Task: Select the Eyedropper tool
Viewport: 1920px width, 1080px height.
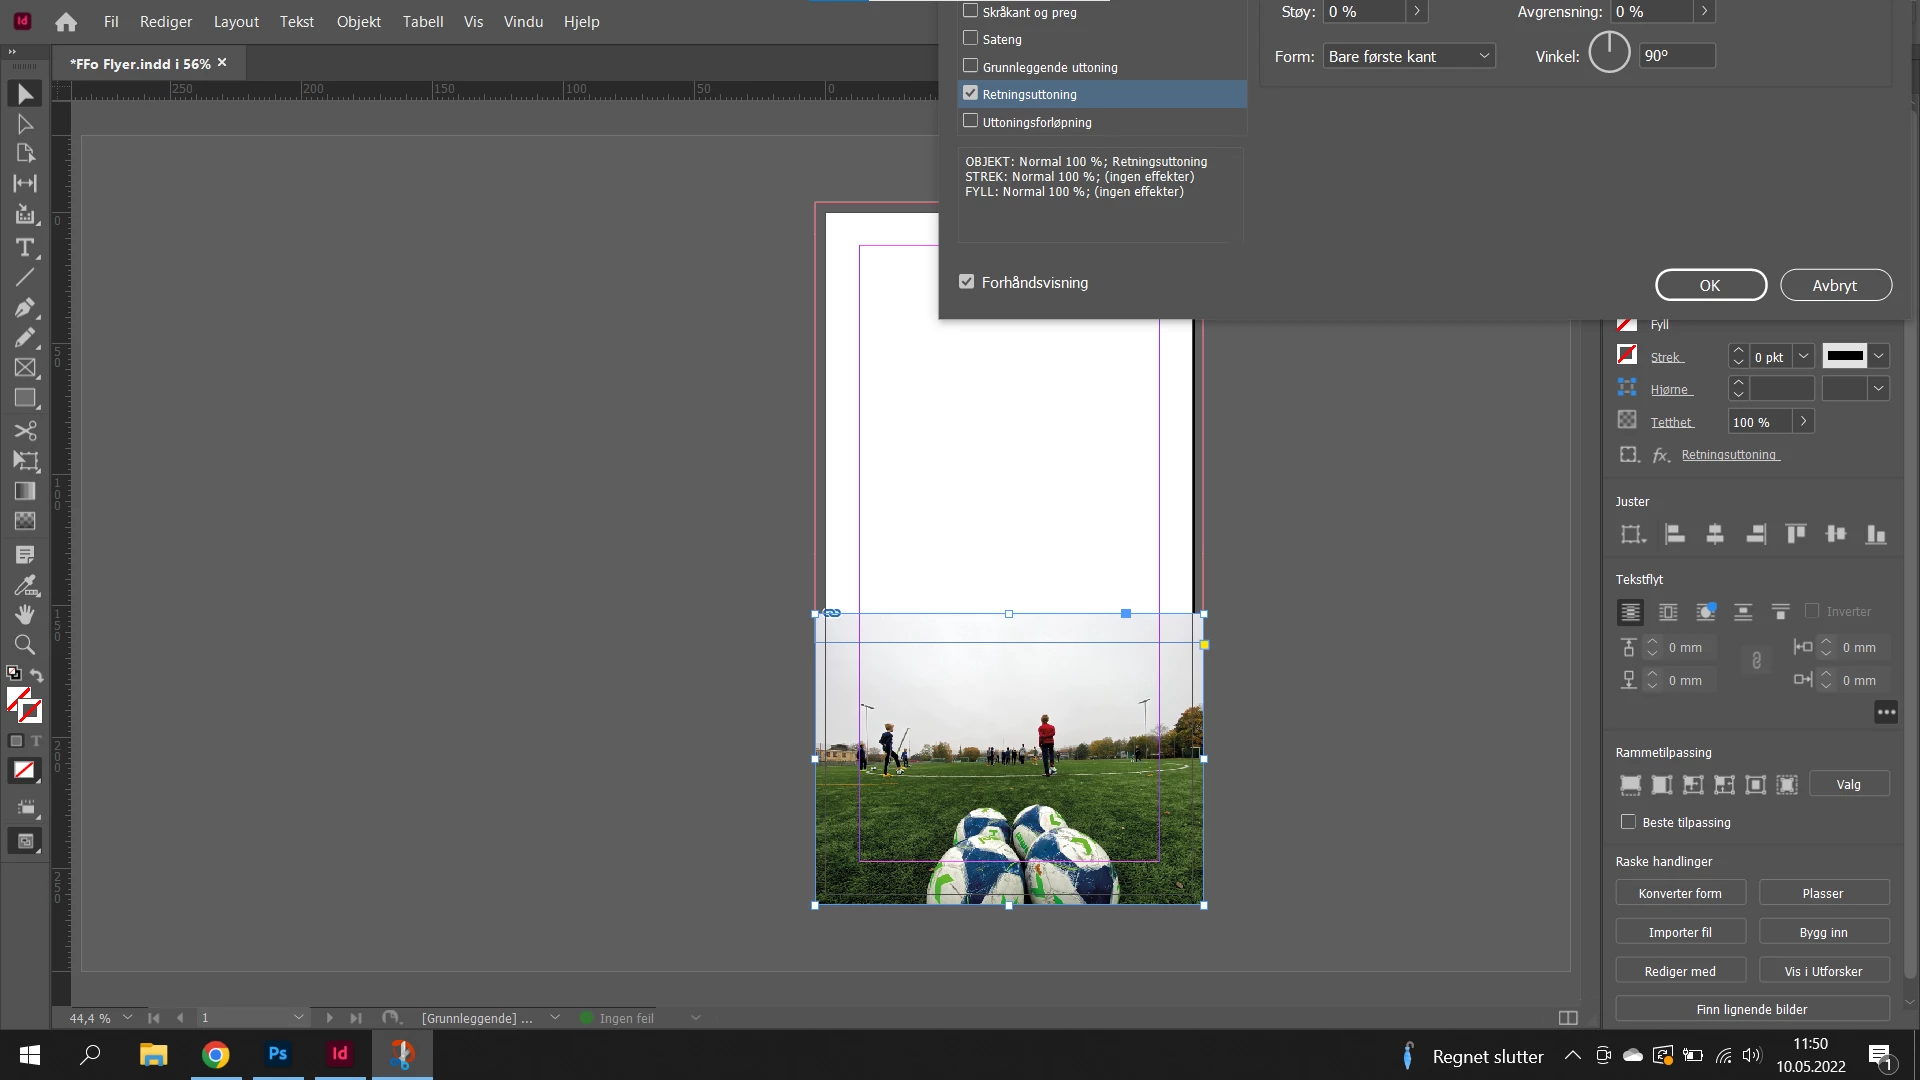Action: (x=25, y=585)
